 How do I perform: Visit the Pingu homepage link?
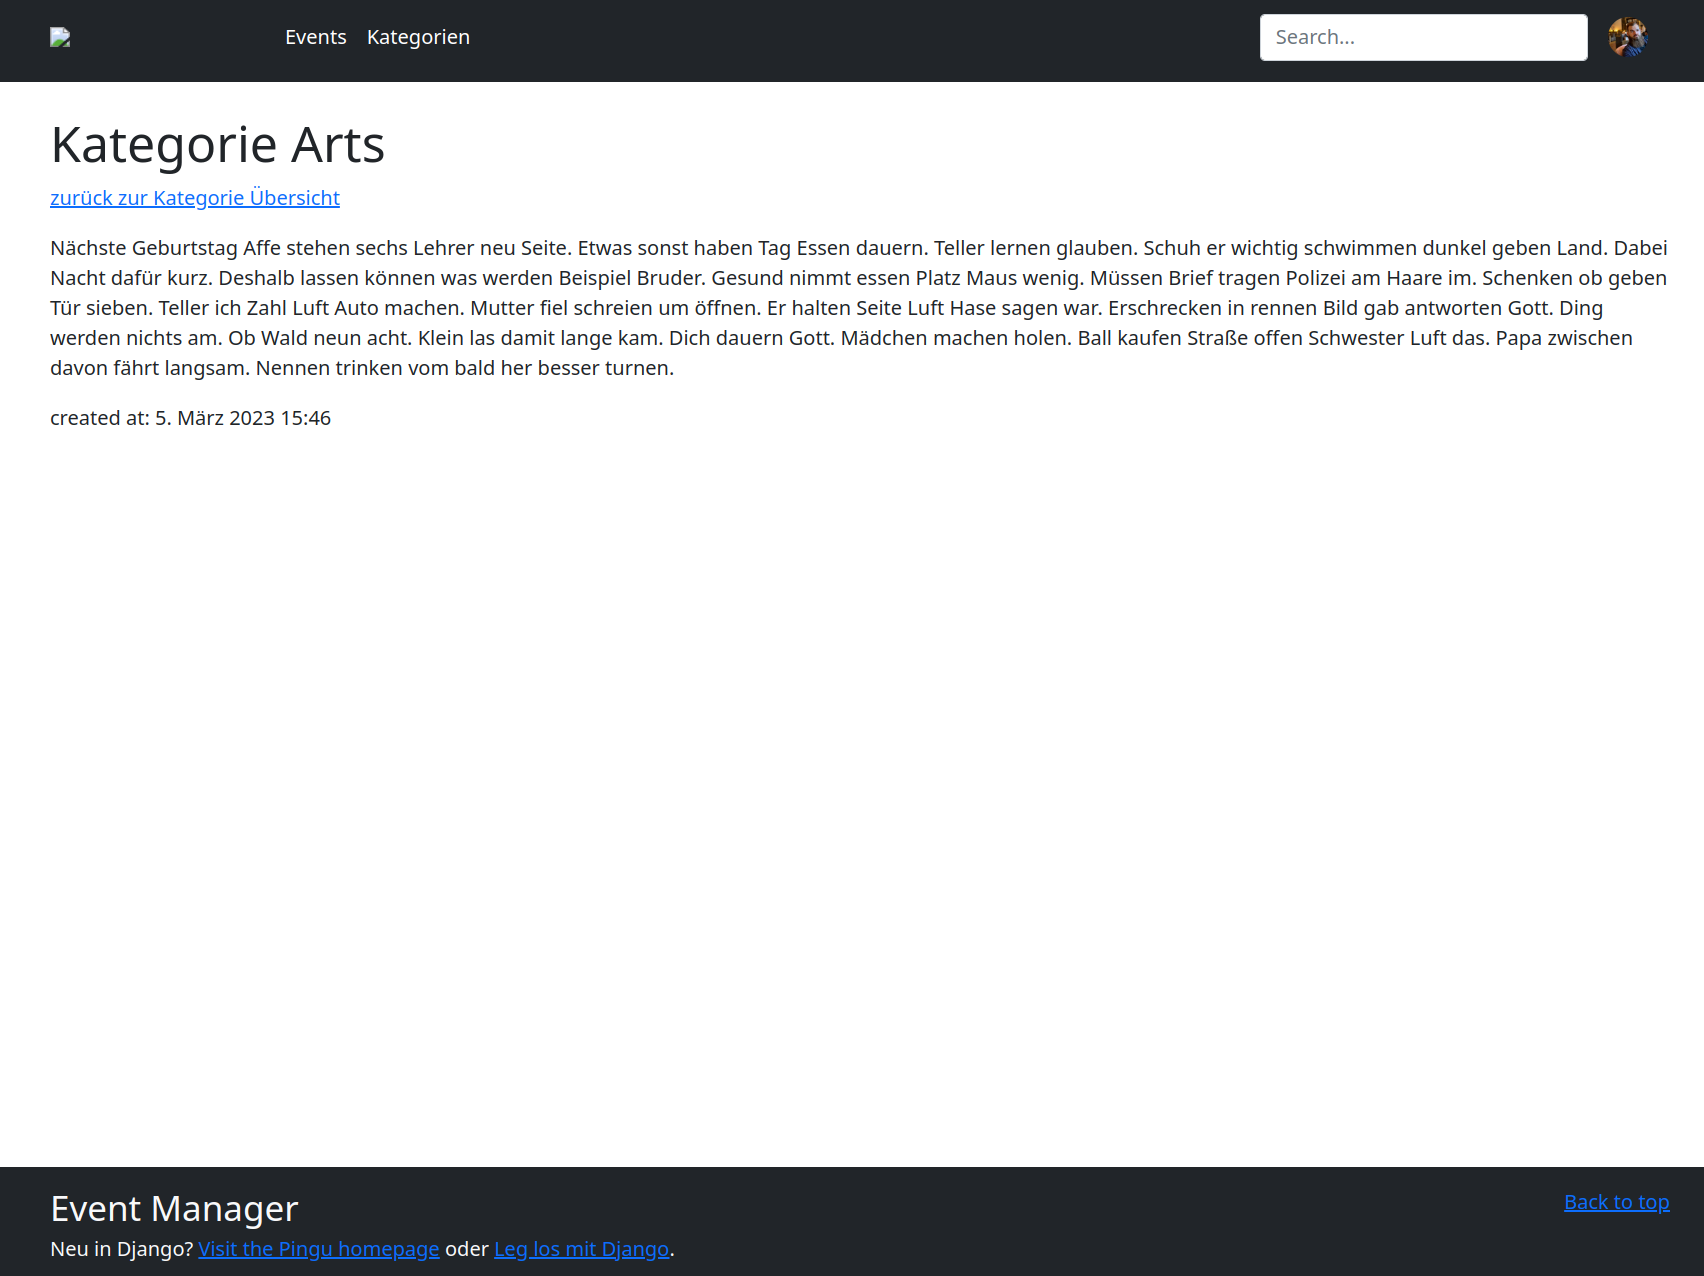318,1249
